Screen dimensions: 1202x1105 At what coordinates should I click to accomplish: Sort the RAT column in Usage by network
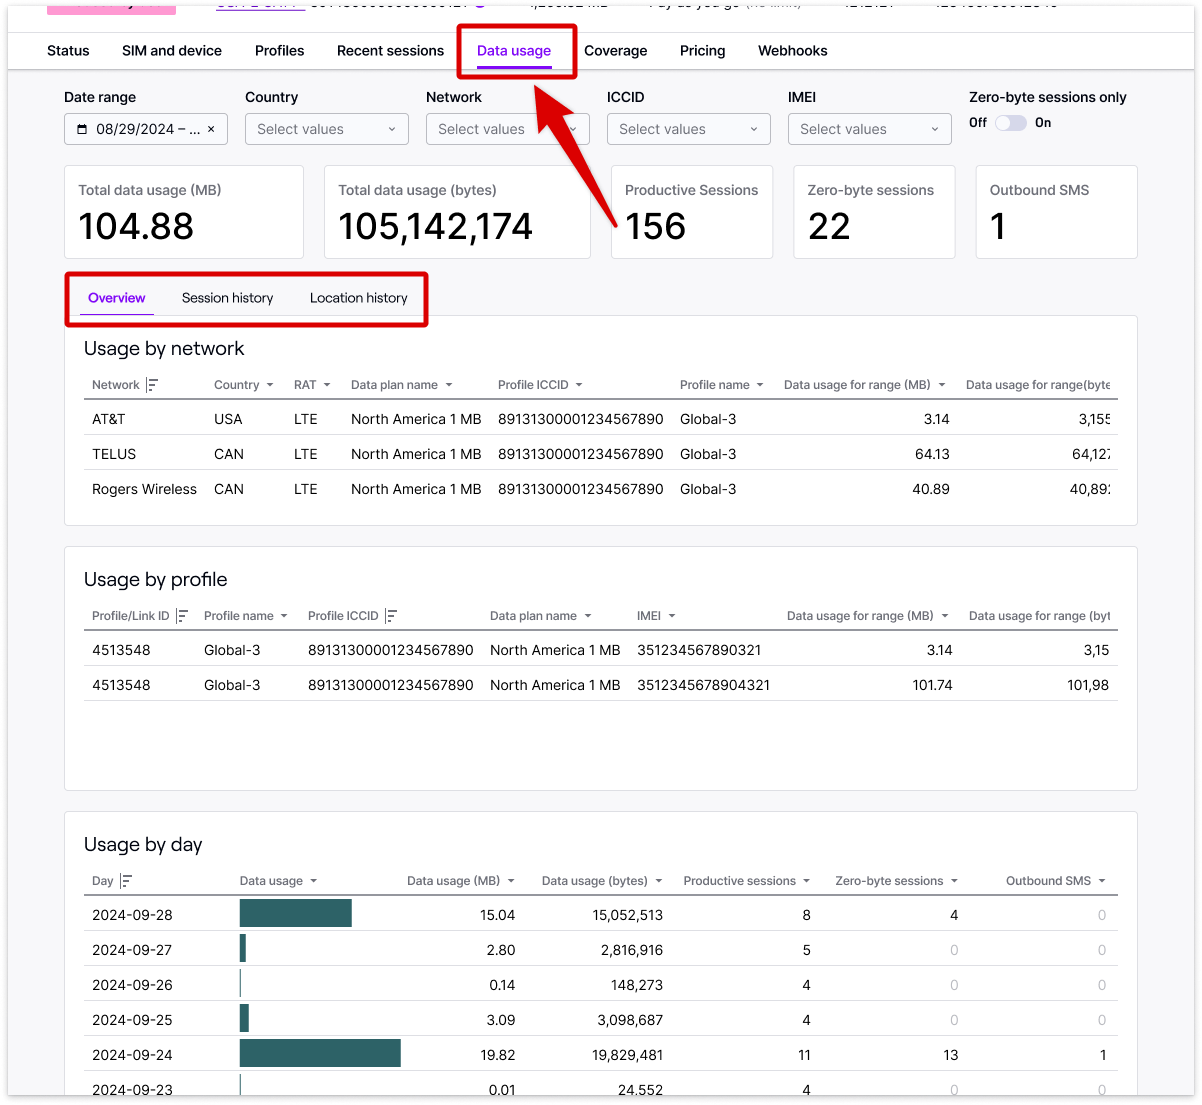[x=326, y=385]
